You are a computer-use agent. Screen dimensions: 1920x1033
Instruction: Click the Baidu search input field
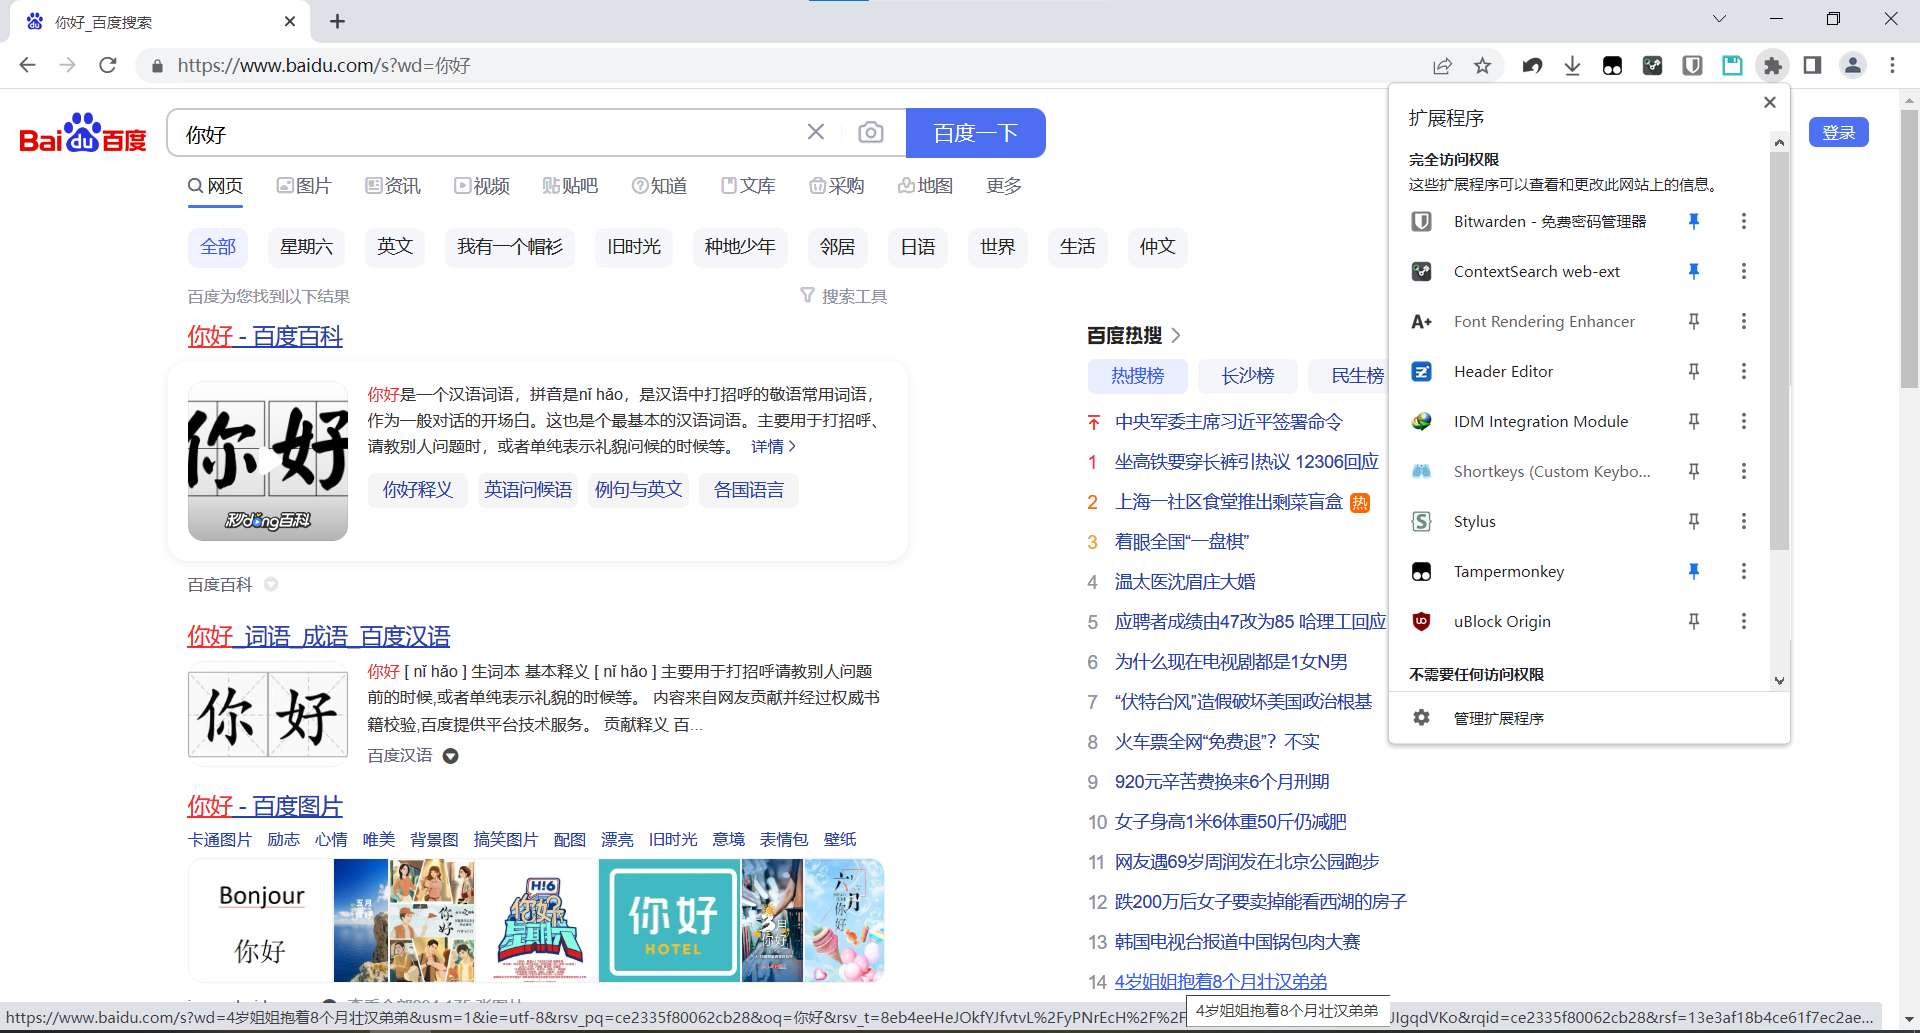pos(490,134)
